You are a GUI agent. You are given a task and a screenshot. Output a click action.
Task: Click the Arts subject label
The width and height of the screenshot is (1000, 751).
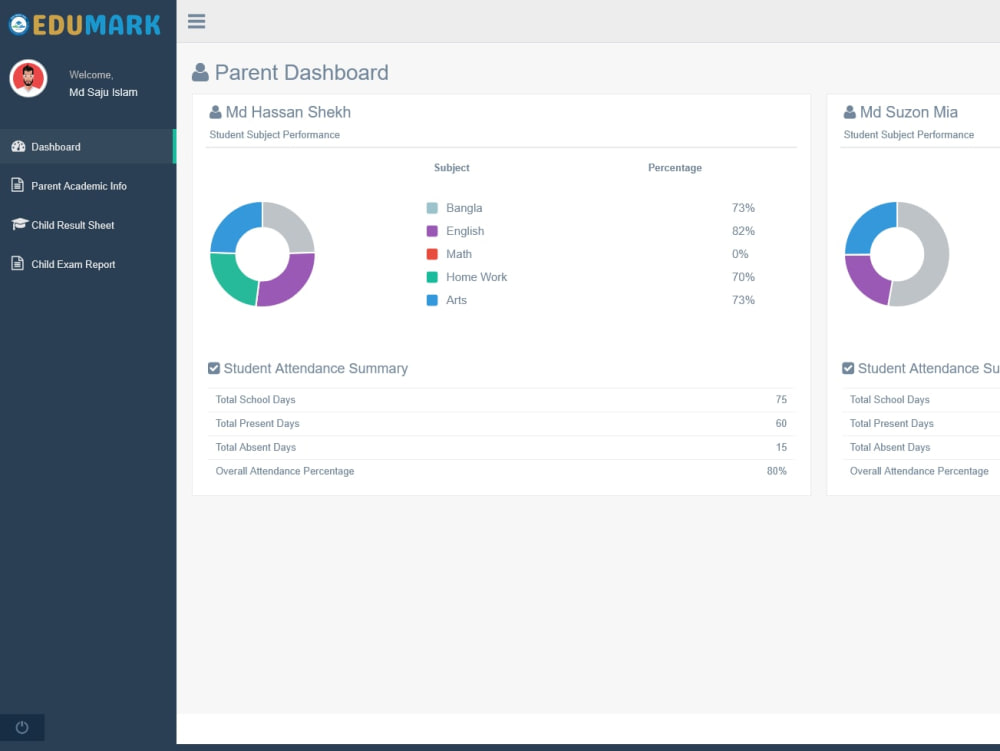tap(457, 300)
